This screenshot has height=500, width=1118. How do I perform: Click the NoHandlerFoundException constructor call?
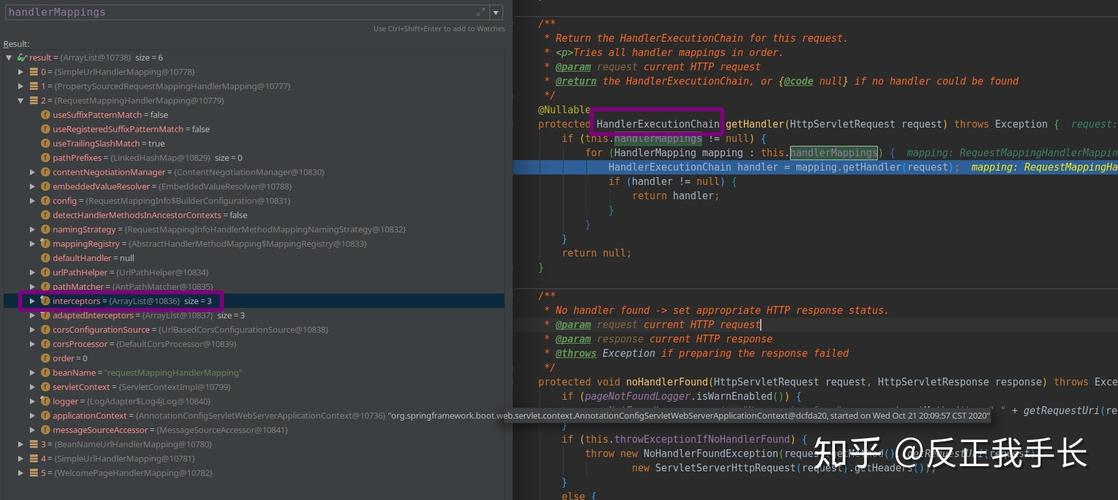point(710,454)
